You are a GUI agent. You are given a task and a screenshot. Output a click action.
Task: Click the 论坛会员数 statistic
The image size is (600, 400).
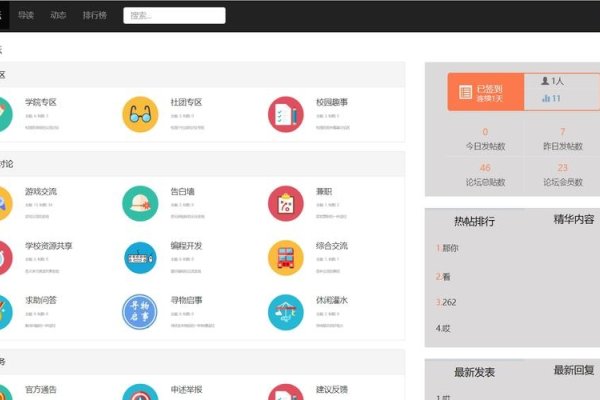click(x=563, y=175)
